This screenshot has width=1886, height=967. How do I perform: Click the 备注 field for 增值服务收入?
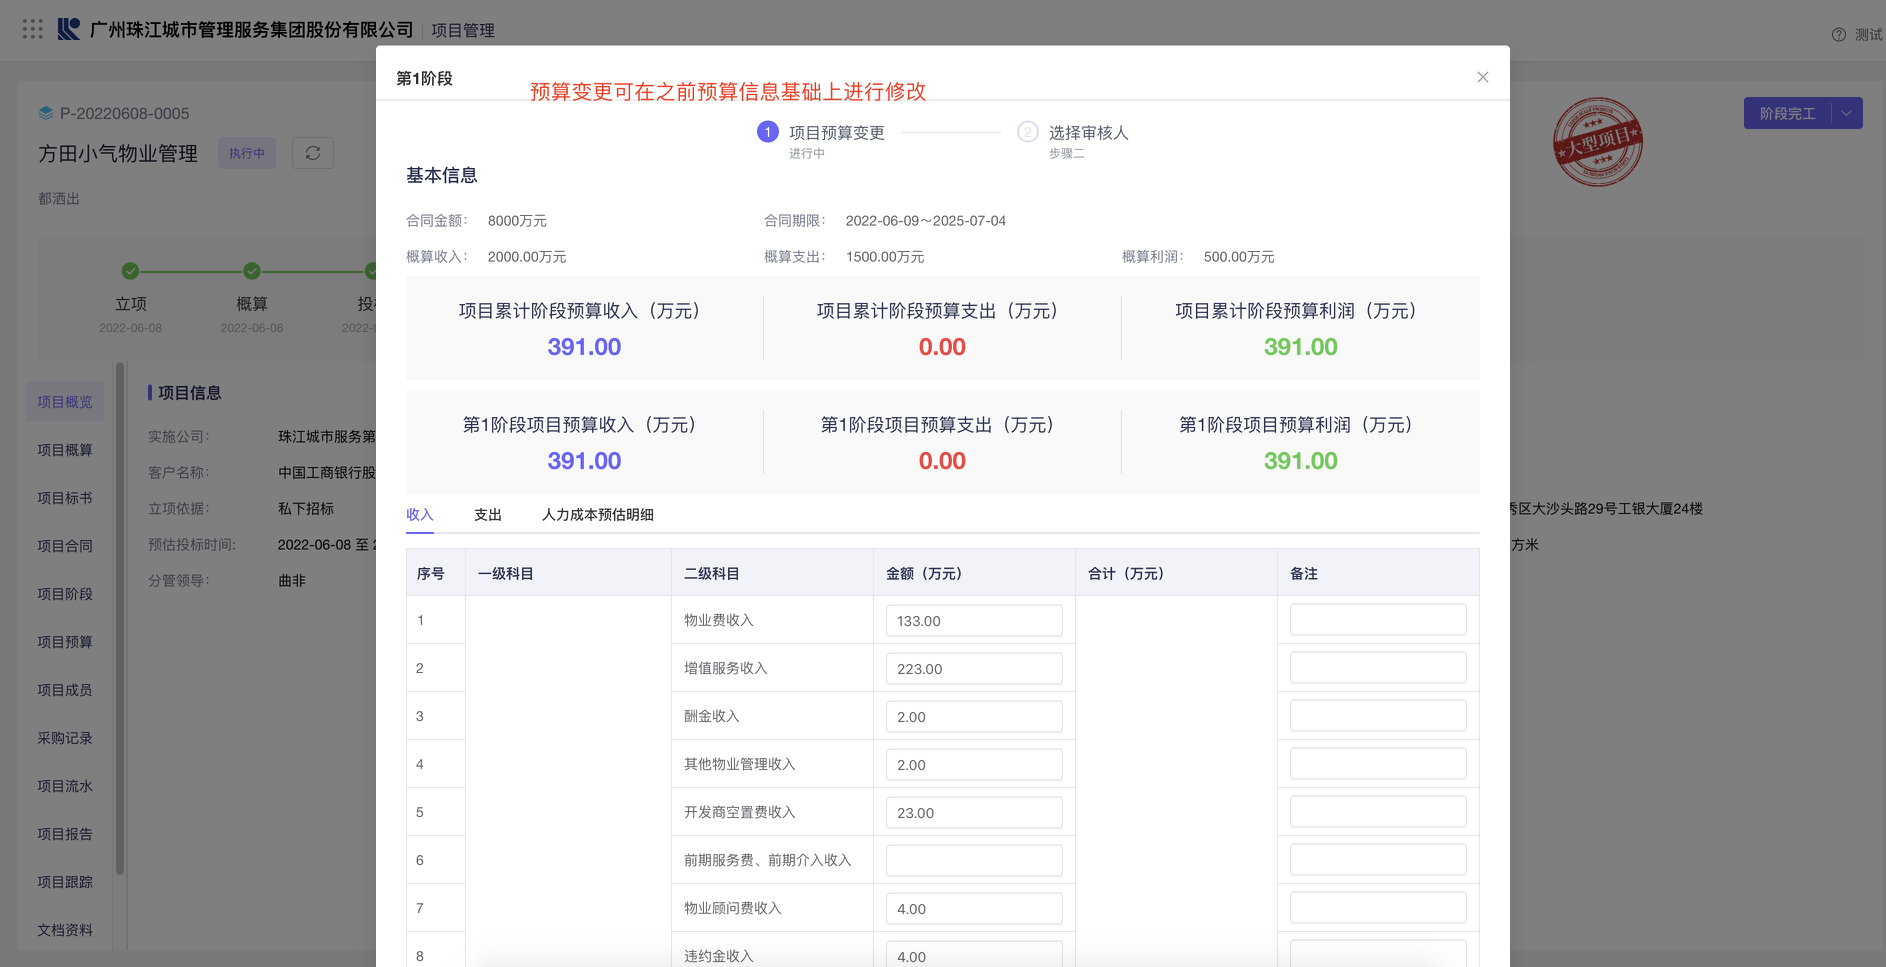click(1378, 667)
